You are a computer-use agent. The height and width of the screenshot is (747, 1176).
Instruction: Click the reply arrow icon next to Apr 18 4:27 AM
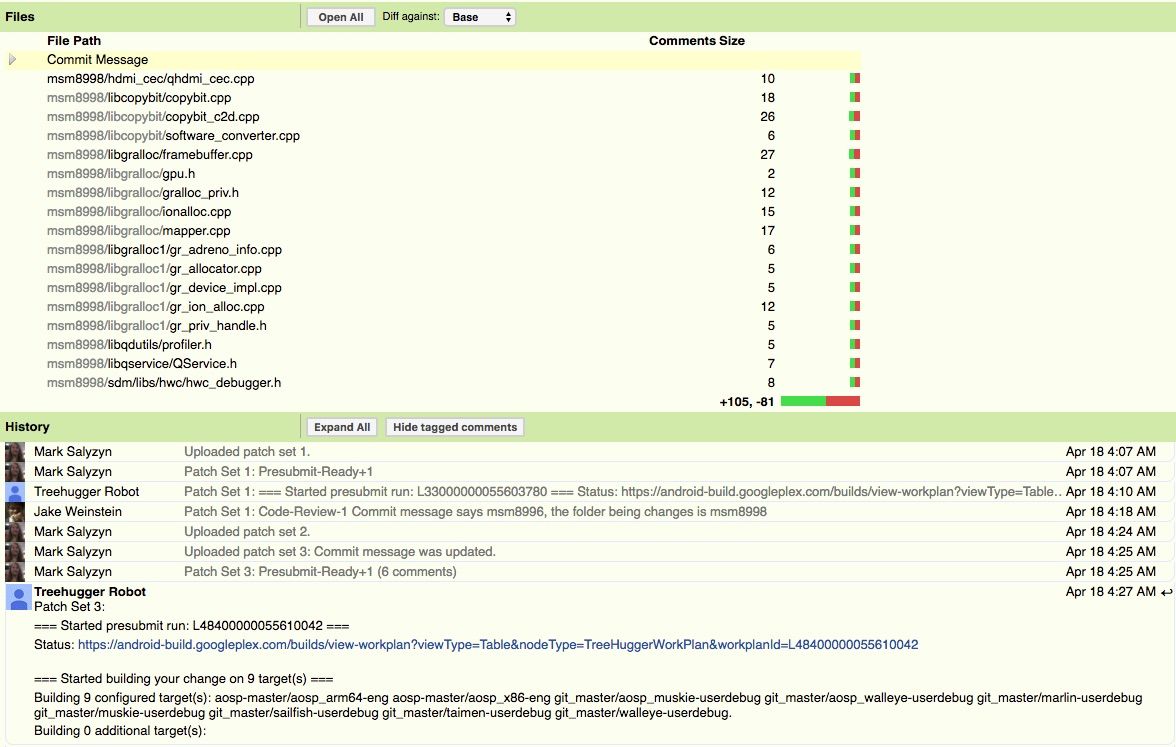click(x=1166, y=592)
